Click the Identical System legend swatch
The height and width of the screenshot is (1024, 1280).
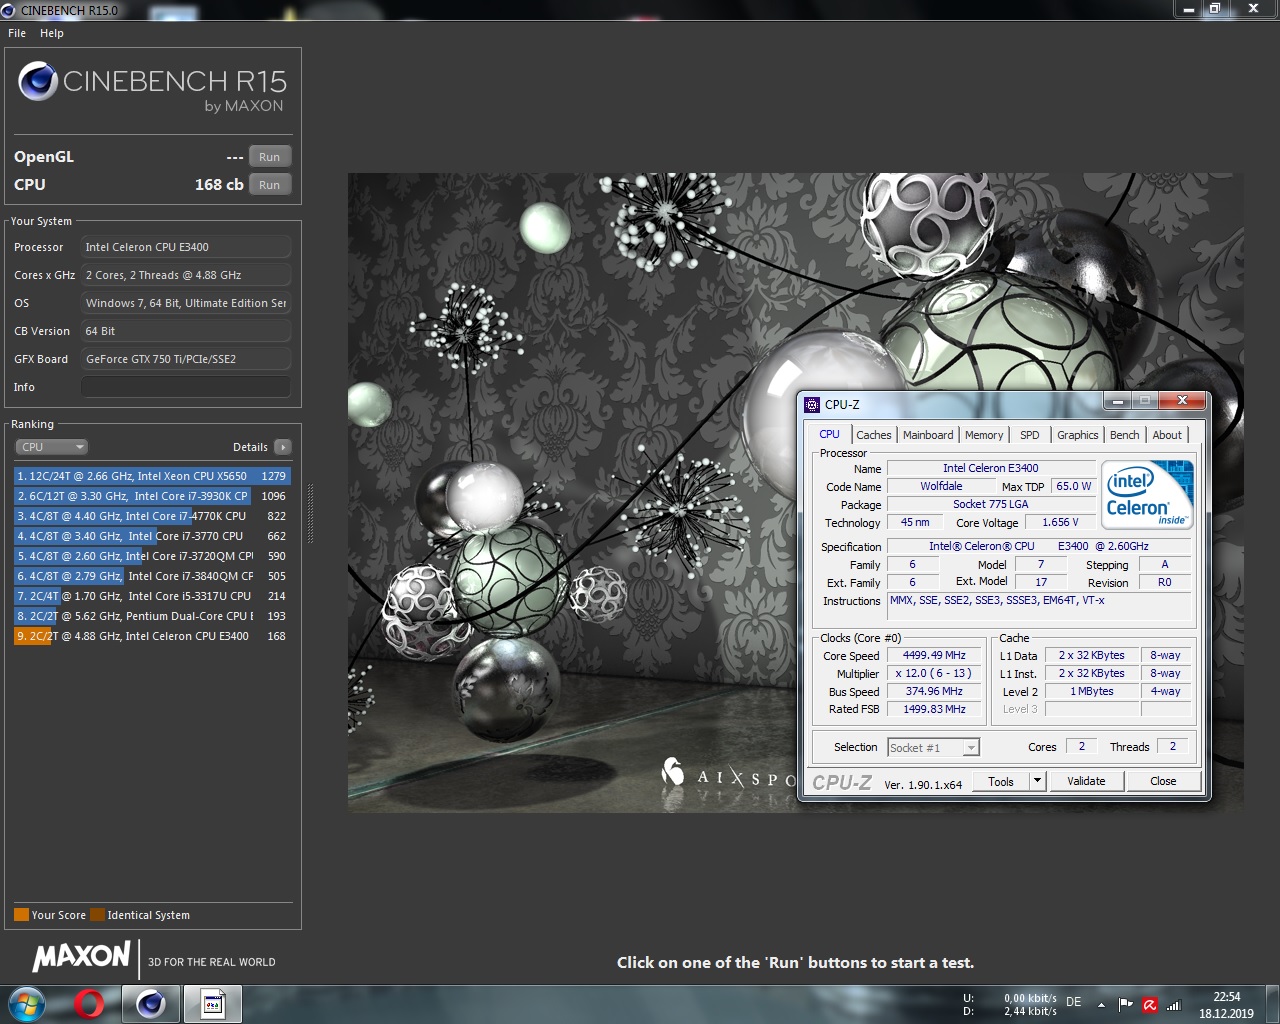pos(97,914)
